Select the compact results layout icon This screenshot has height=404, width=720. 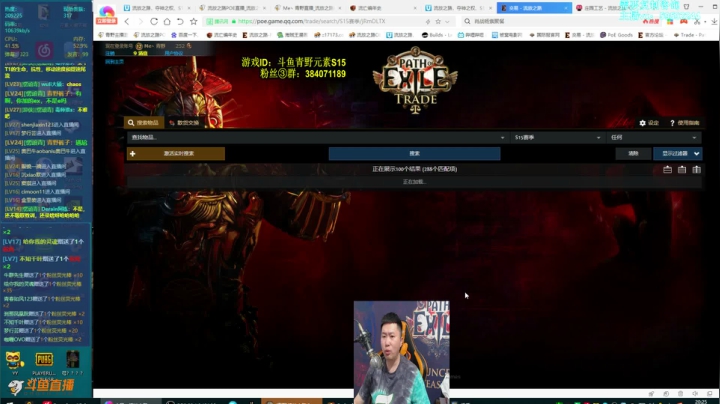(x=667, y=169)
